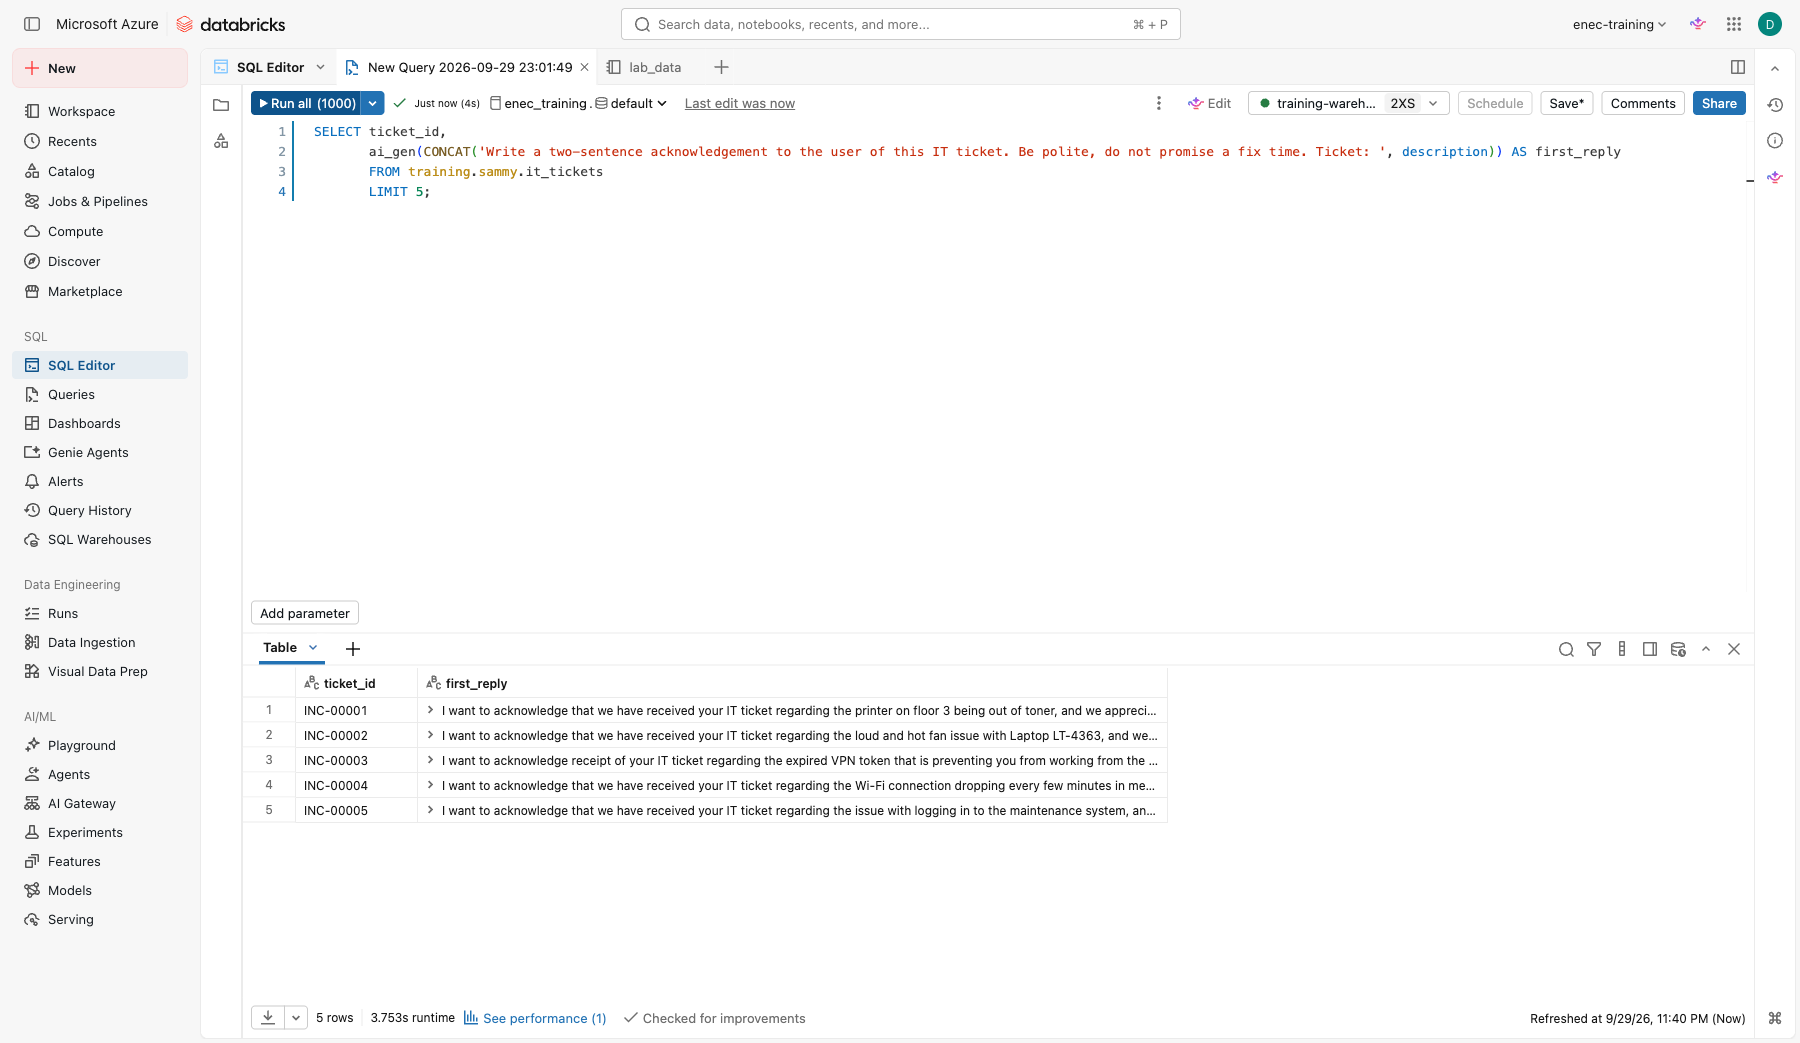Open the See performance link
Screen dimensions: 1800x1043
tap(535, 1018)
